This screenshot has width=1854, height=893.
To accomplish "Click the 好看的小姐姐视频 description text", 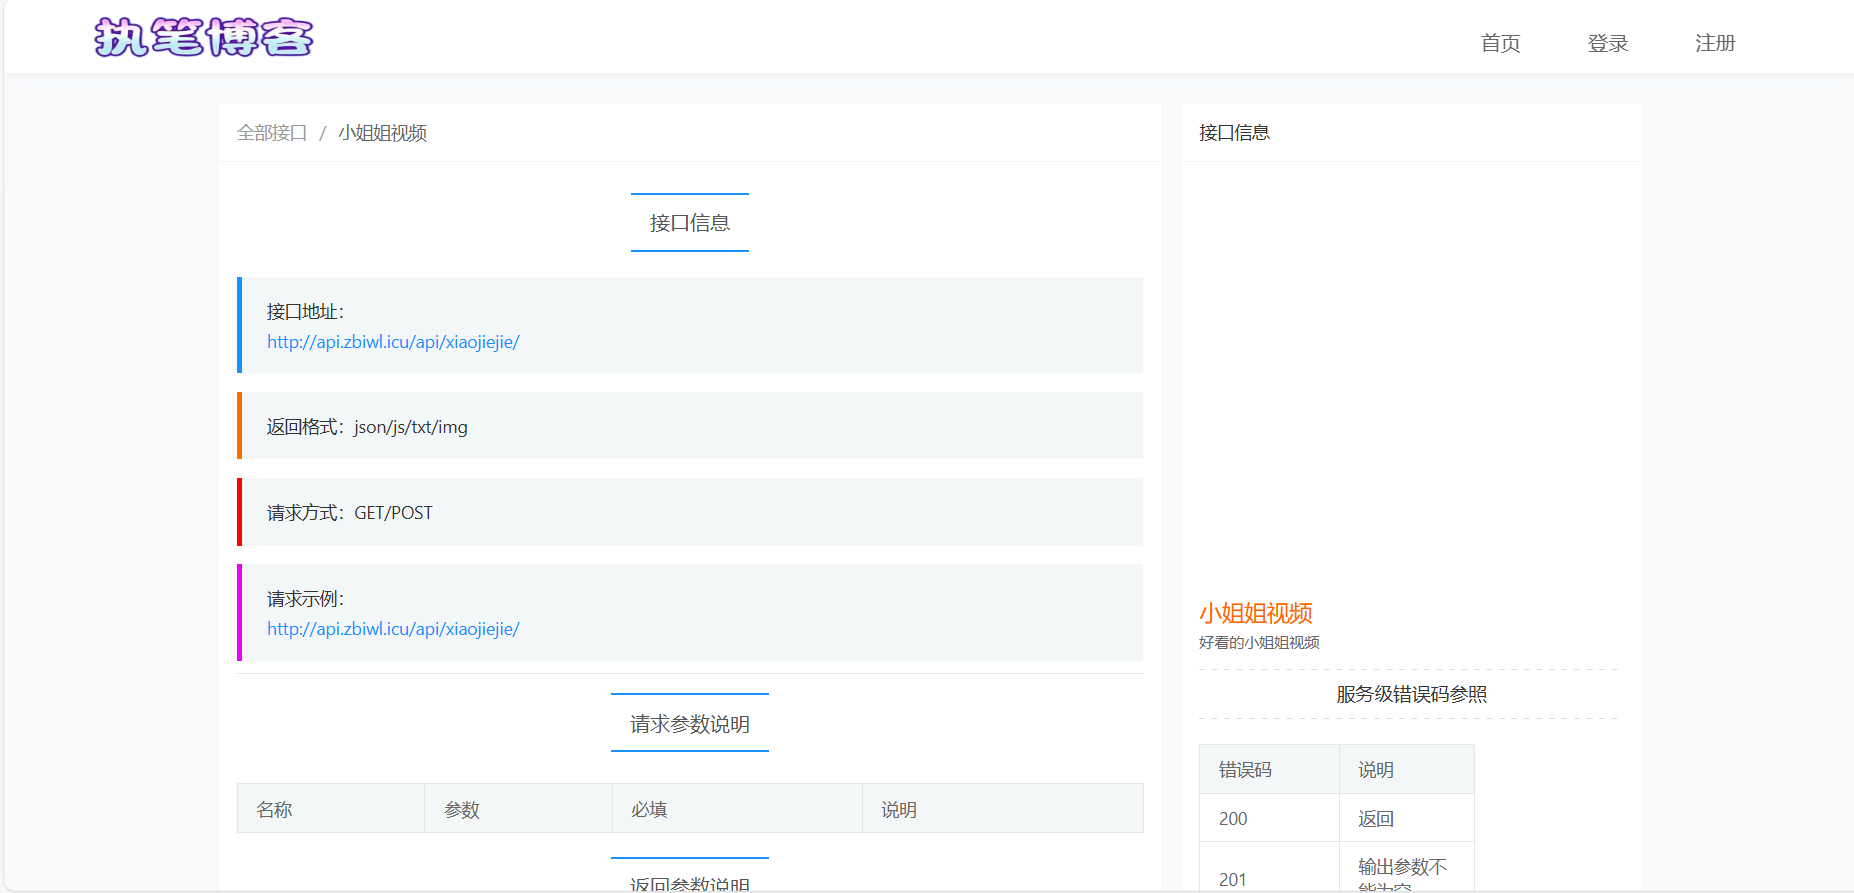I will pyautogui.click(x=1259, y=642).
